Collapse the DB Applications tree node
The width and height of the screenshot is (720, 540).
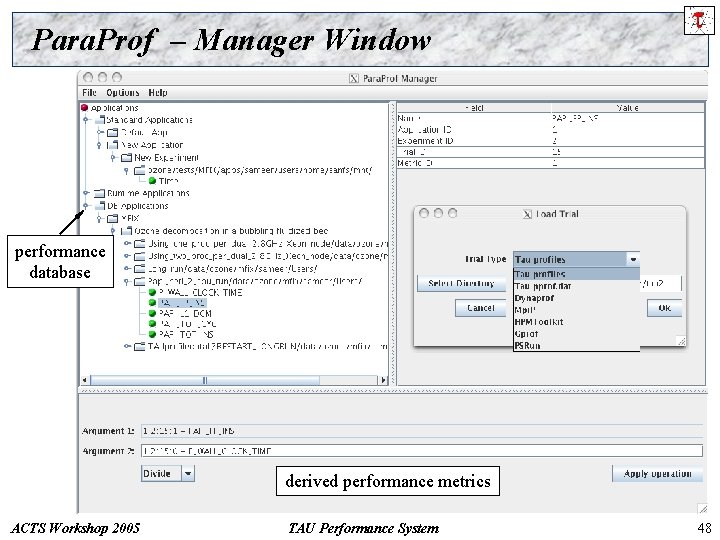pyautogui.click(x=86, y=206)
